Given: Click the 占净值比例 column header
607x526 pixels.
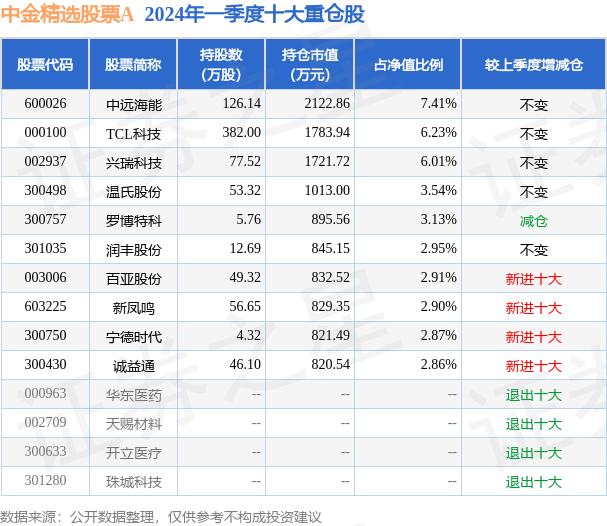Looking at the screenshot, I should [x=408, y=65].
